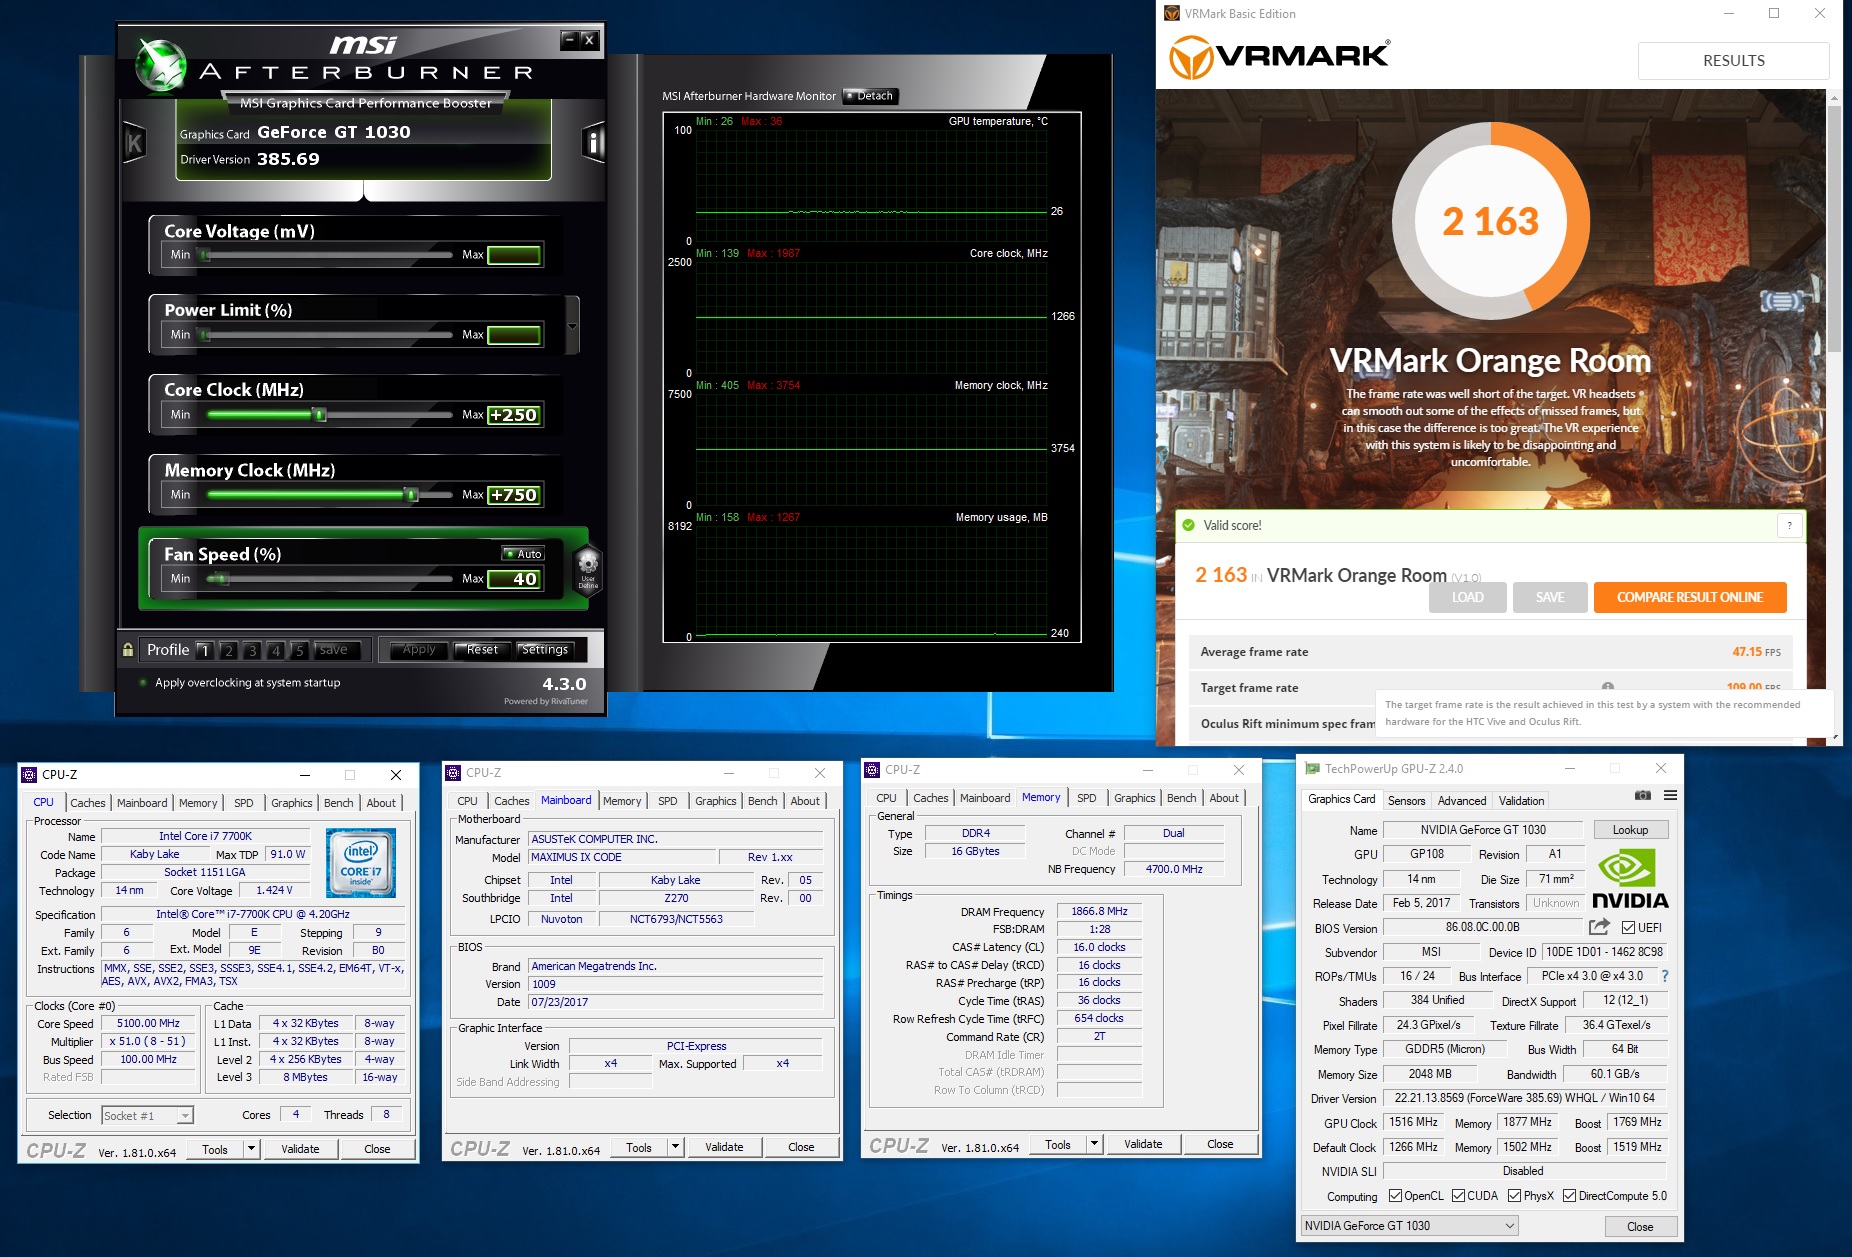Click the Bus Interface question mark icon

click(x=1665, y=976)
